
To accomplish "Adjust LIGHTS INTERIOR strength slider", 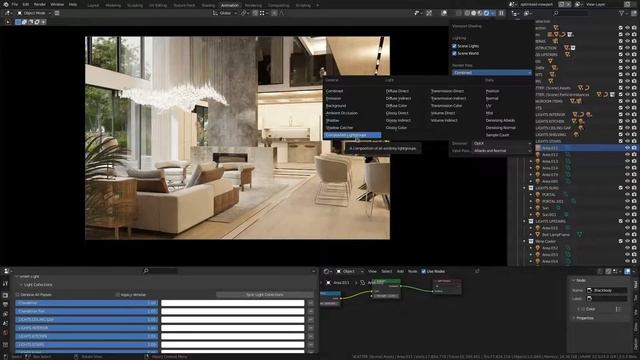I will 87,328.
